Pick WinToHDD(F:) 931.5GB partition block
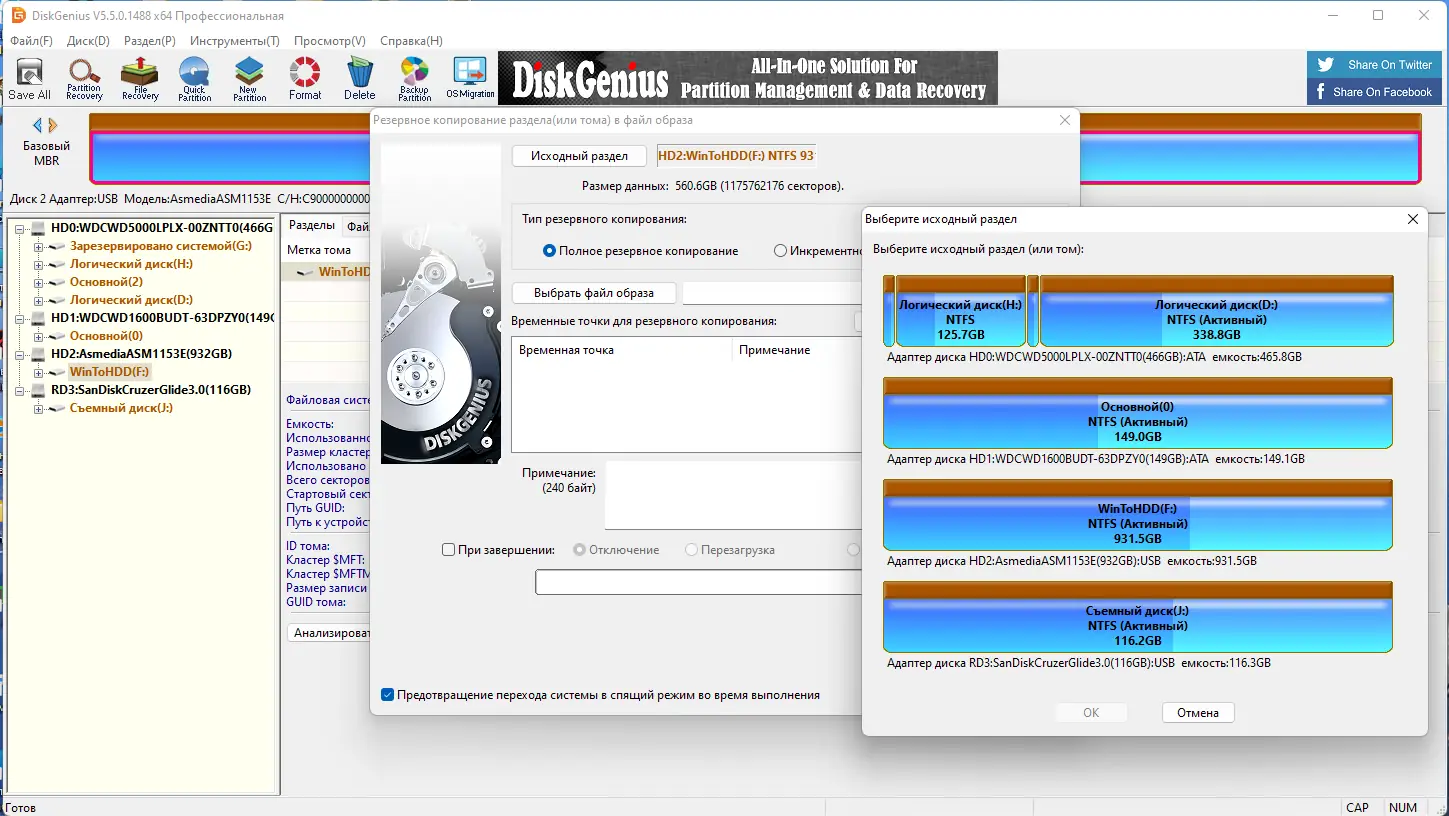Screen dimensions: 1449x816 pos(1138,515)
